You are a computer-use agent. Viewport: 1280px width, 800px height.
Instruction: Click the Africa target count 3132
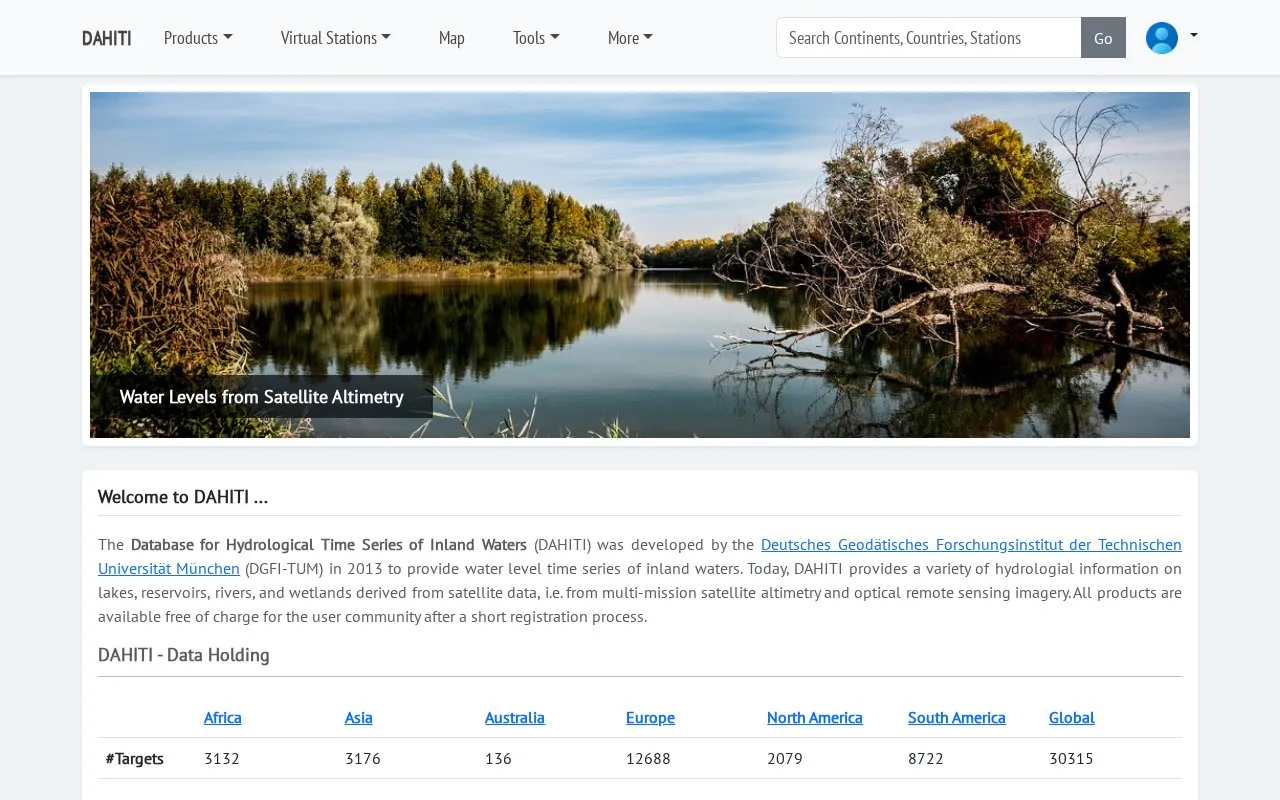[222, 759]
